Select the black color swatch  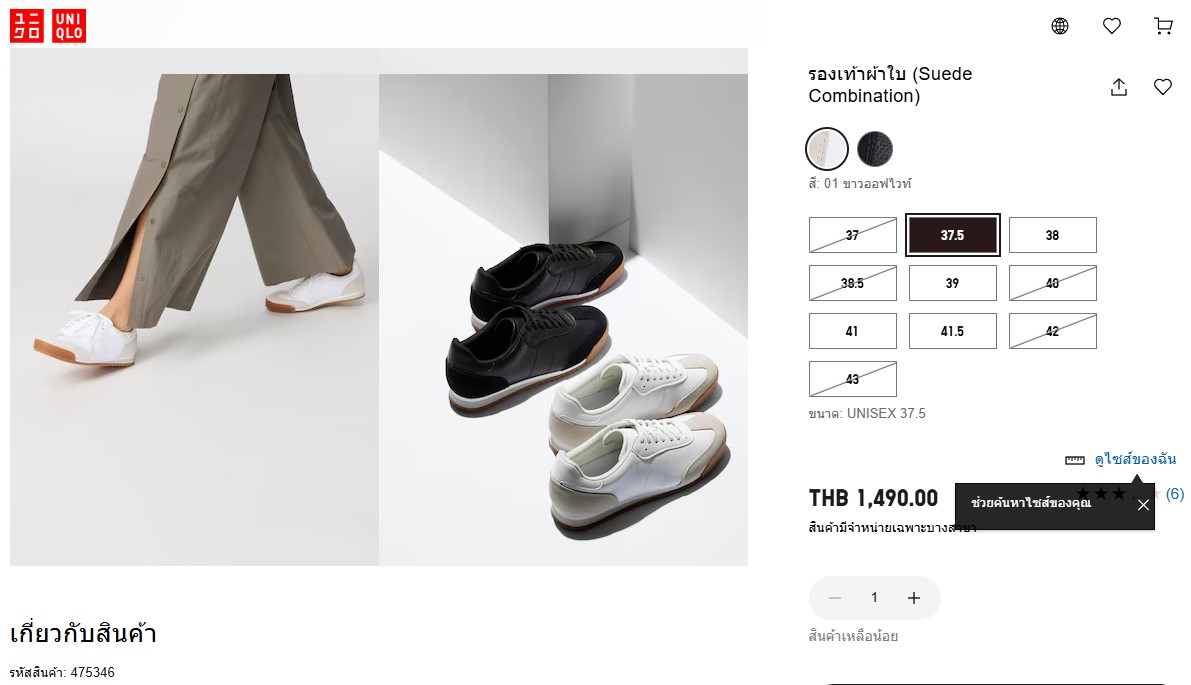pyautogui.click(x=875, y=149)
